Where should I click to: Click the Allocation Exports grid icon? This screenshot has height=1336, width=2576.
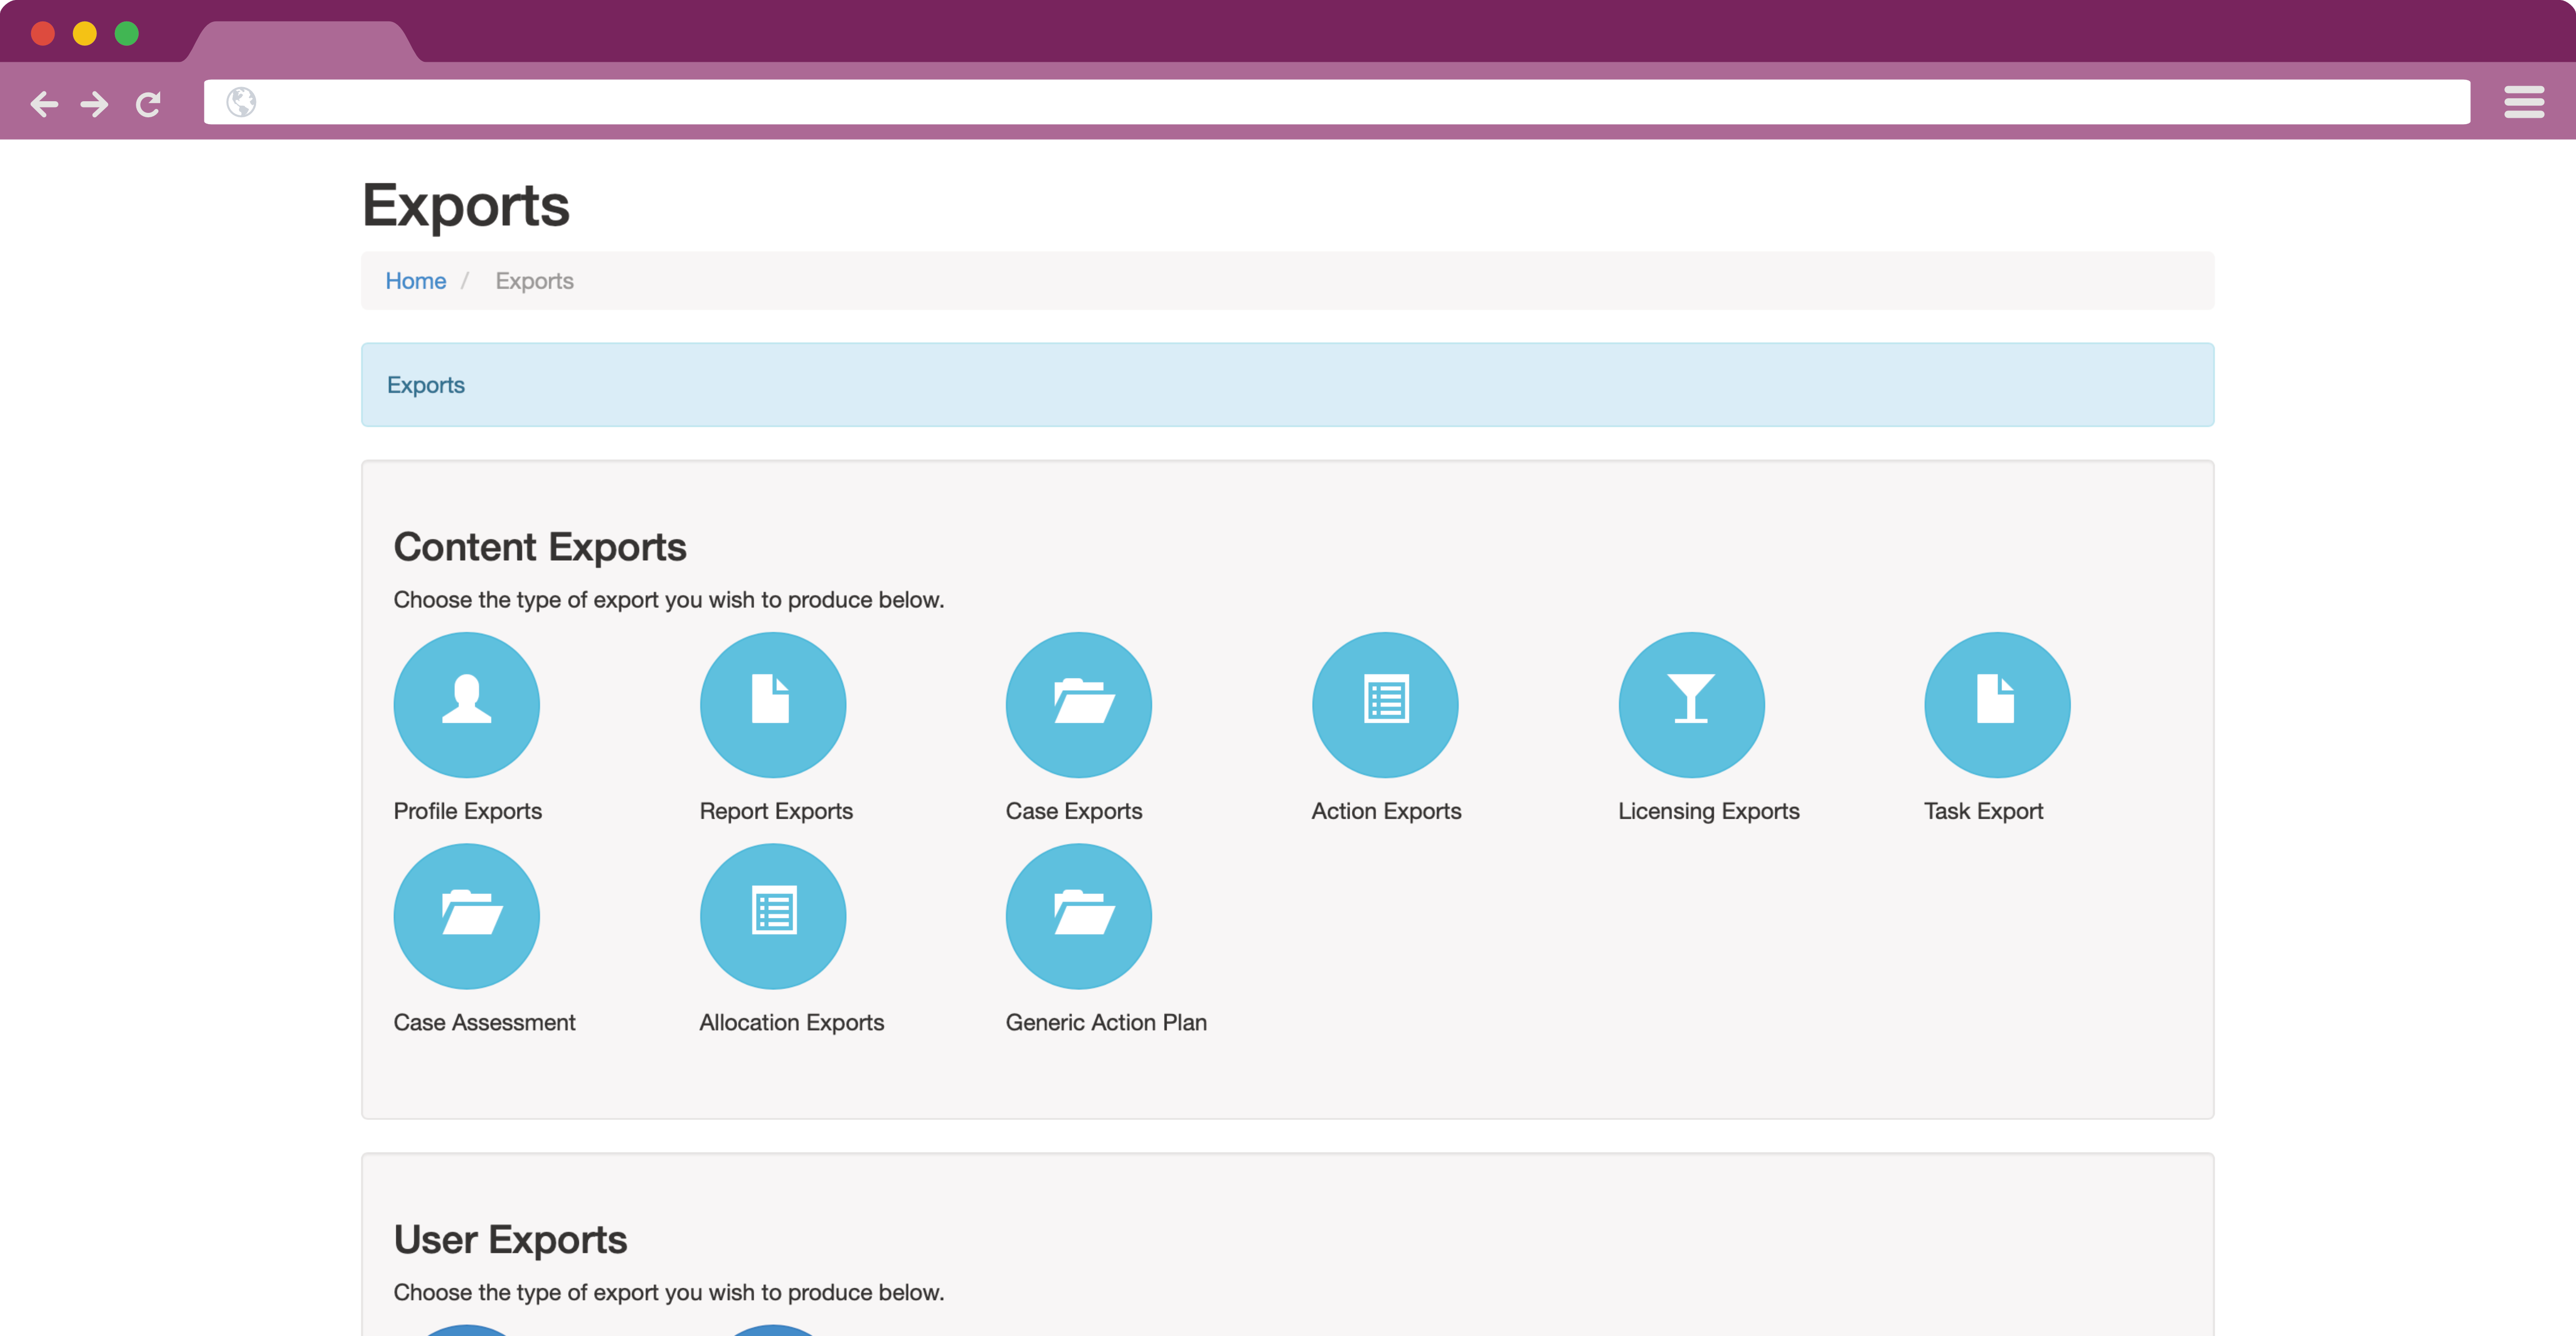772,915
